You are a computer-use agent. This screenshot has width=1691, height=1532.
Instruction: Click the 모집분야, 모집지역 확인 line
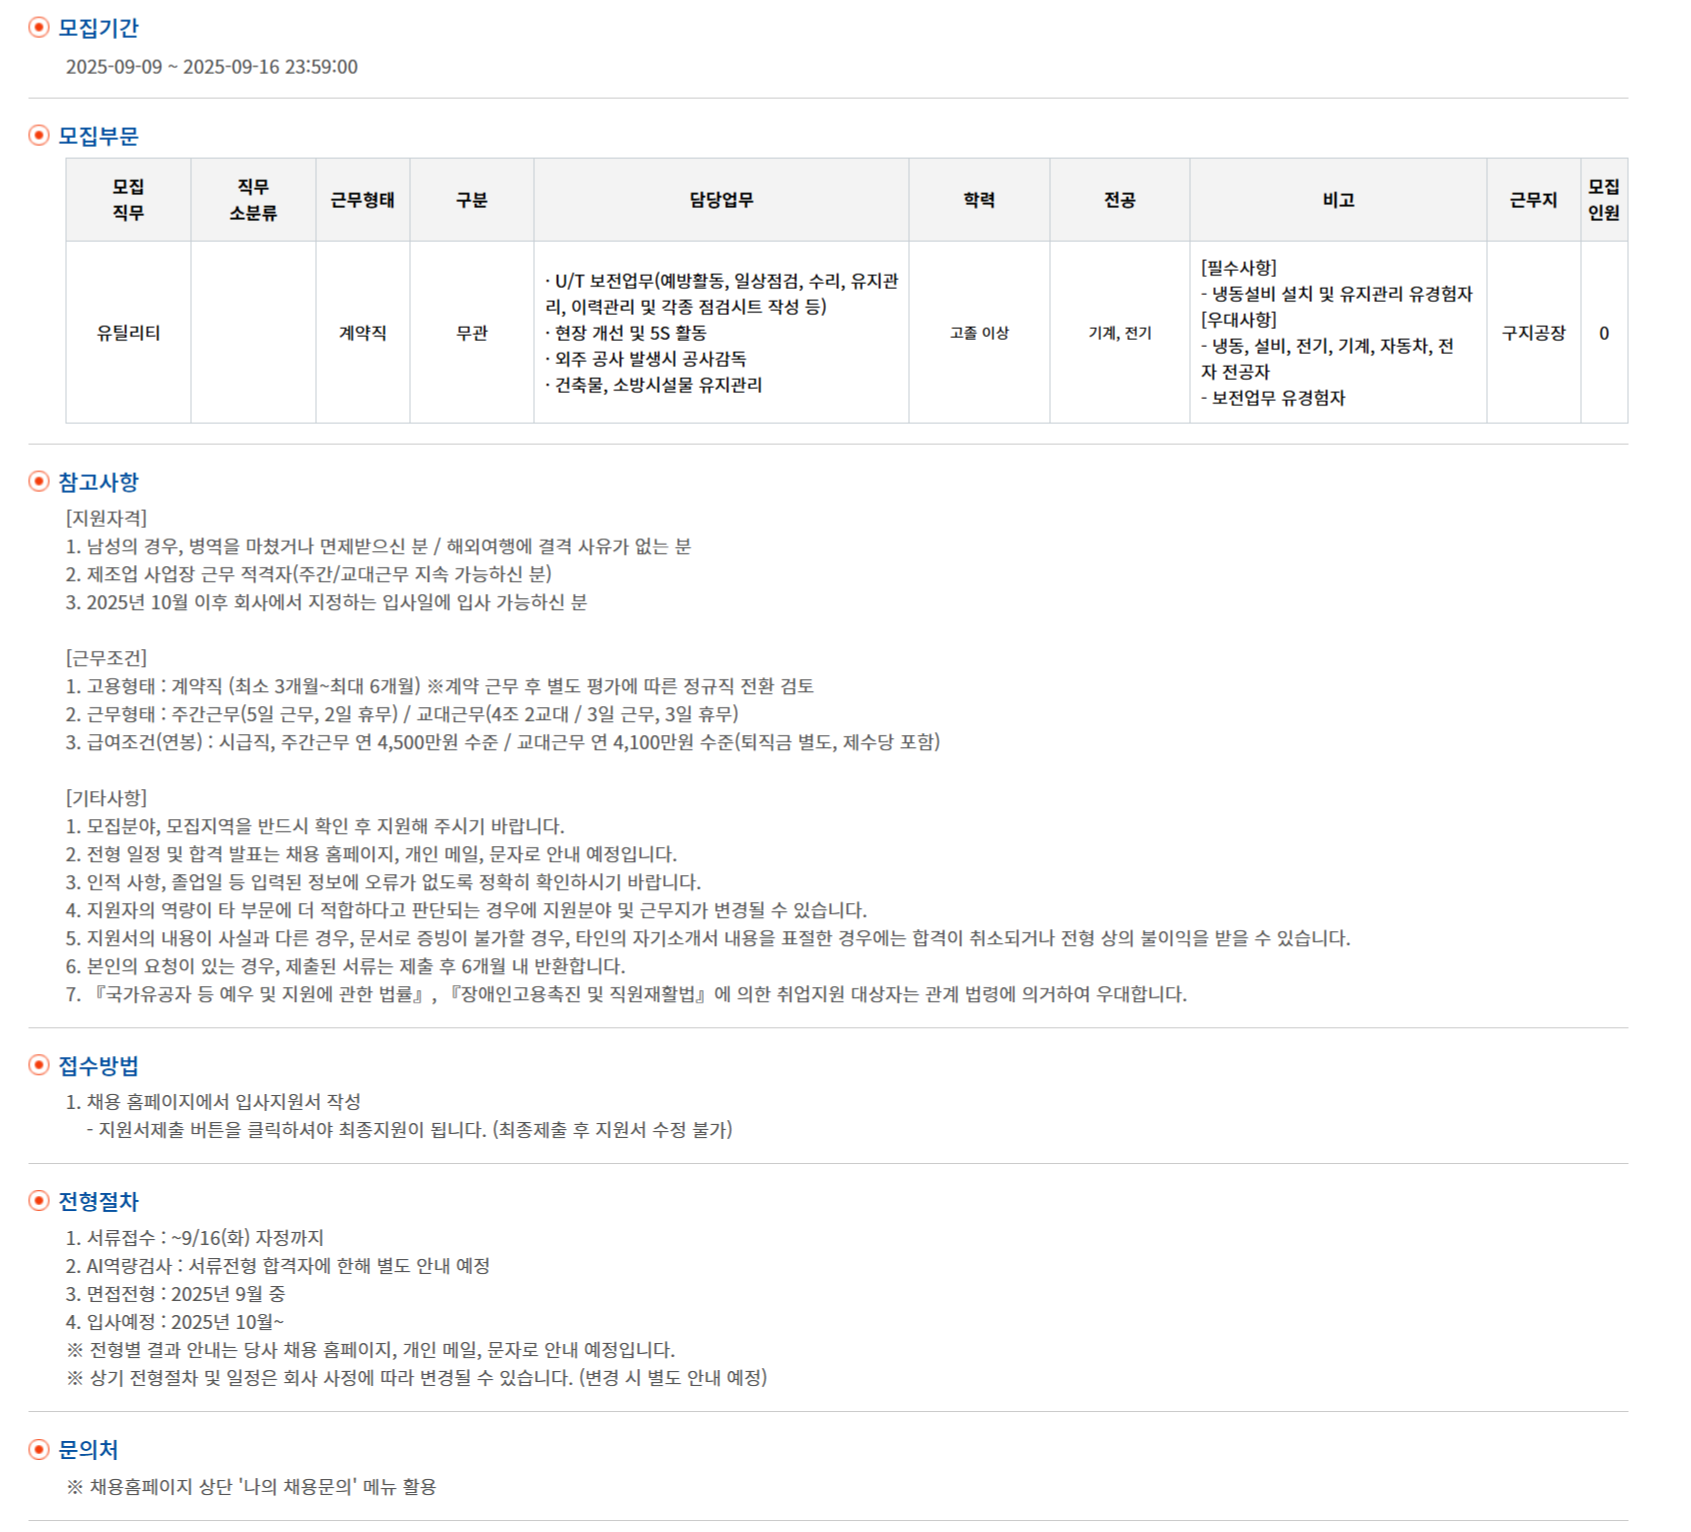pyautogui.click(x=316, y=826)
